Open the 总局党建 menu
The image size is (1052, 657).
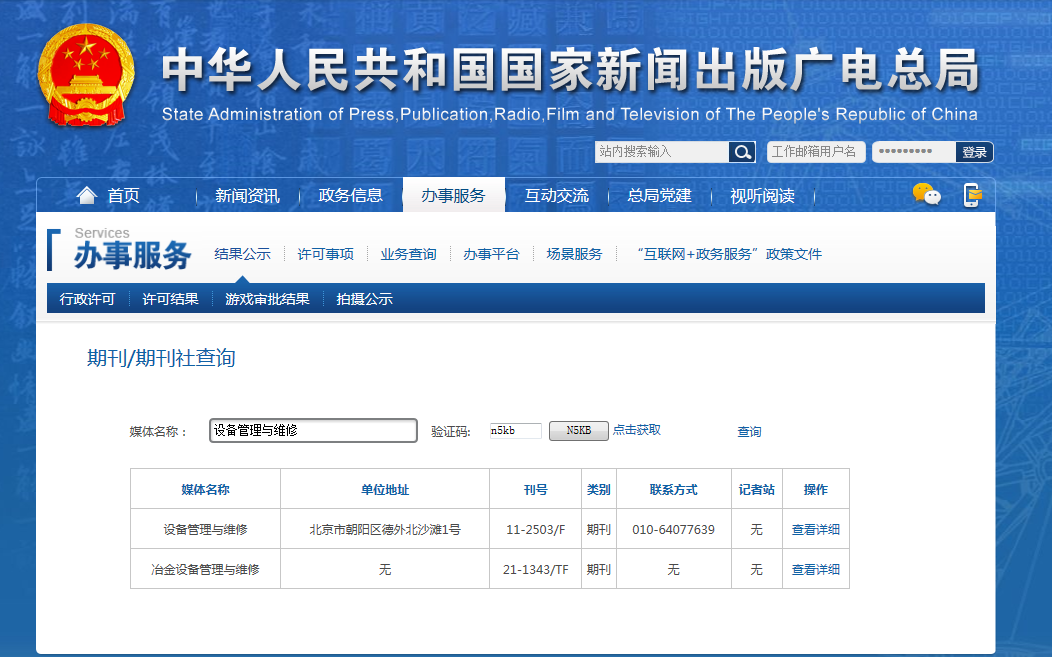pyautogui.click(x=660, y=195)
